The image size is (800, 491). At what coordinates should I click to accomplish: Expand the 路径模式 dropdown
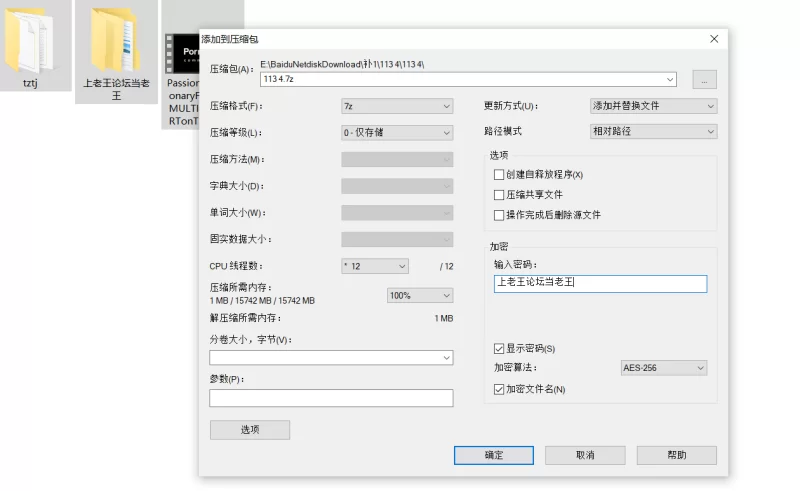tap(653, 131)
